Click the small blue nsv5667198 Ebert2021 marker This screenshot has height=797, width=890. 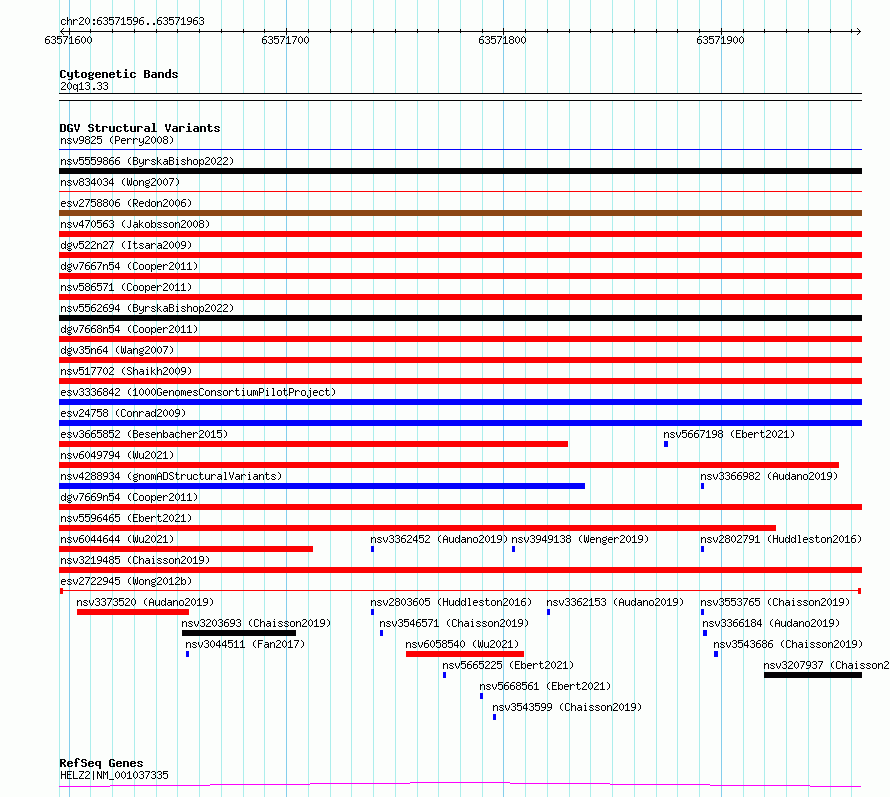pos(666,444)
